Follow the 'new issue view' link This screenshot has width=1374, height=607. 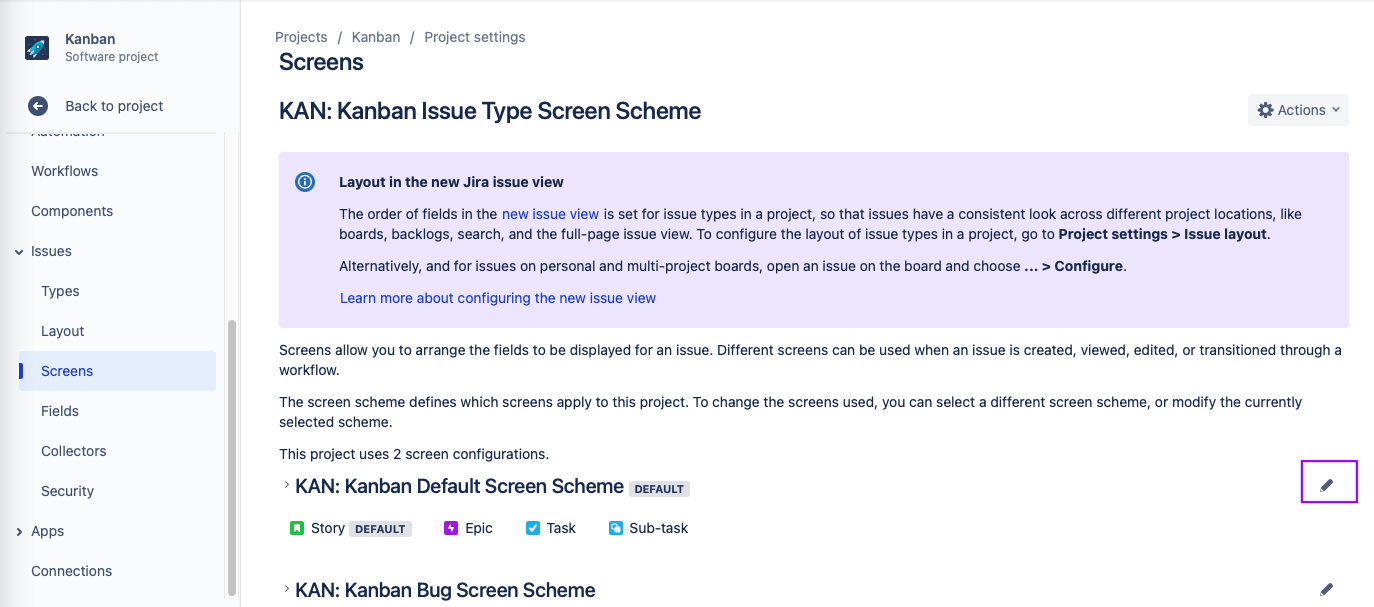click(550, 214)
